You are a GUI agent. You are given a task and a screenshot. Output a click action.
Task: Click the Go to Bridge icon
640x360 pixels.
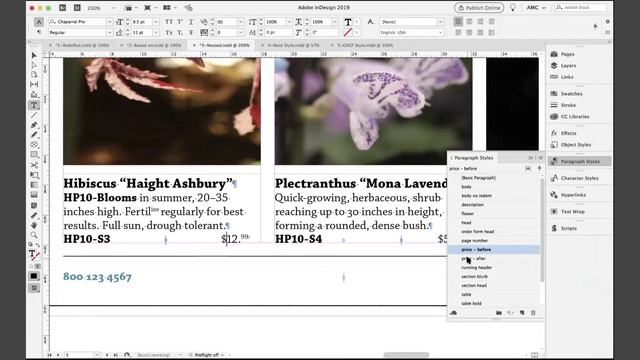click(62, 8)
